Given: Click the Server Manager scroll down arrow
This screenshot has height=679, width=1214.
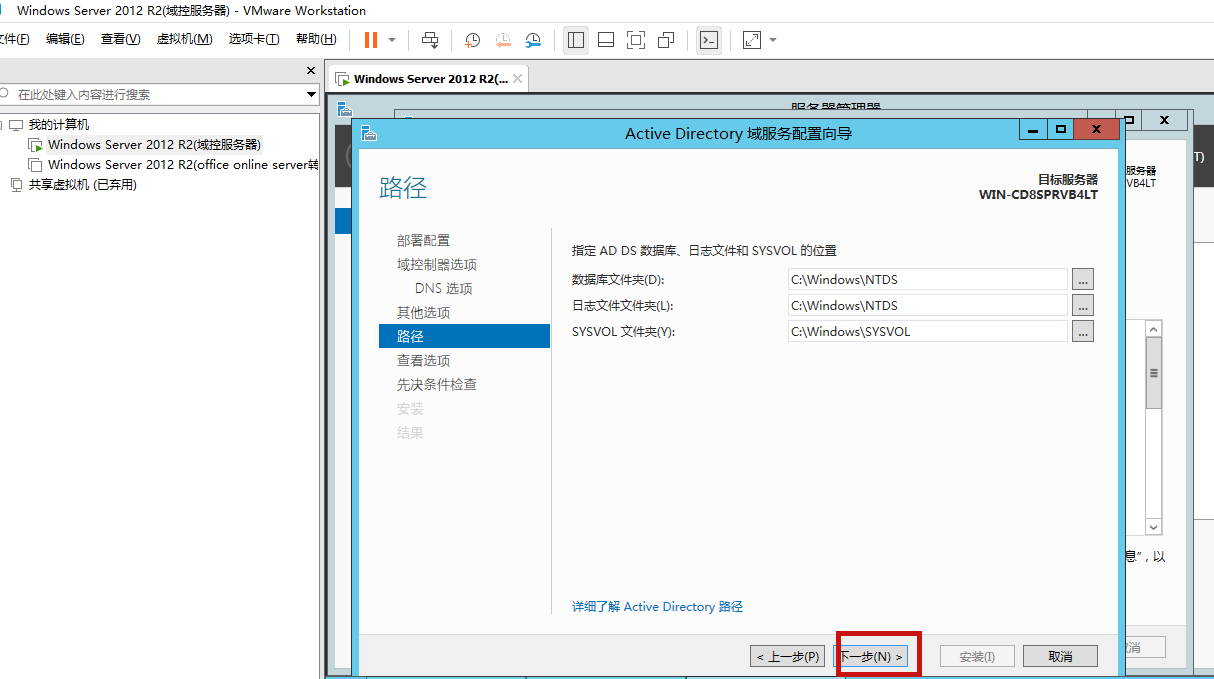Looking at the screenshot, I should (x=1153, y=527).
